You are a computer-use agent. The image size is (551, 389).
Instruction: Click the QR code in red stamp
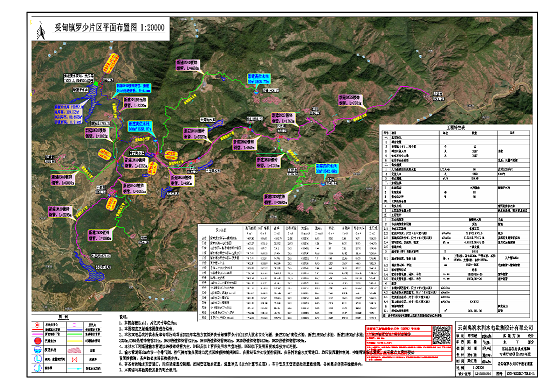coord(441,335)
